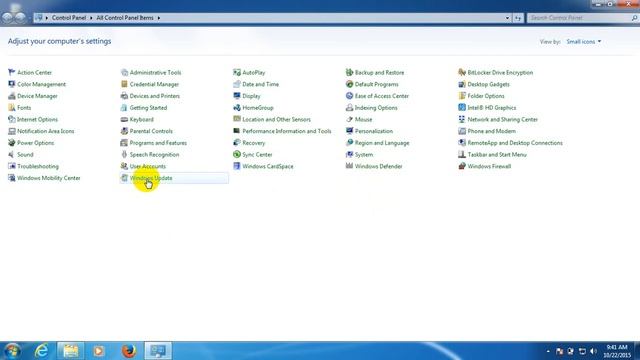Open the Action Center flag icon
640x360 pixels.
click(11, 72)
